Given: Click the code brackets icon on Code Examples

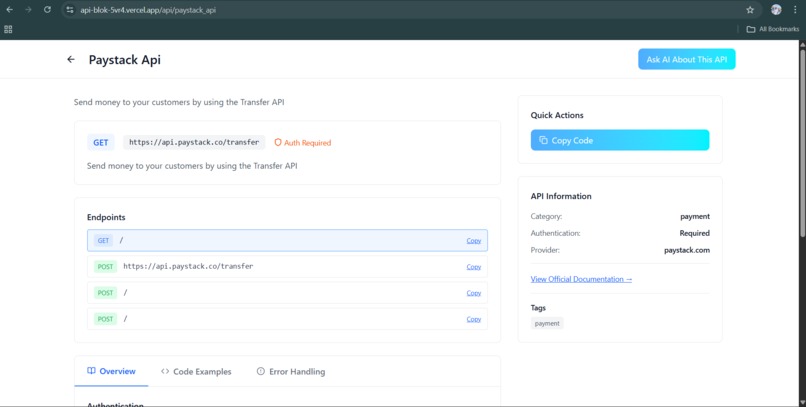Looking at the screenshot, I should point(165,371).
